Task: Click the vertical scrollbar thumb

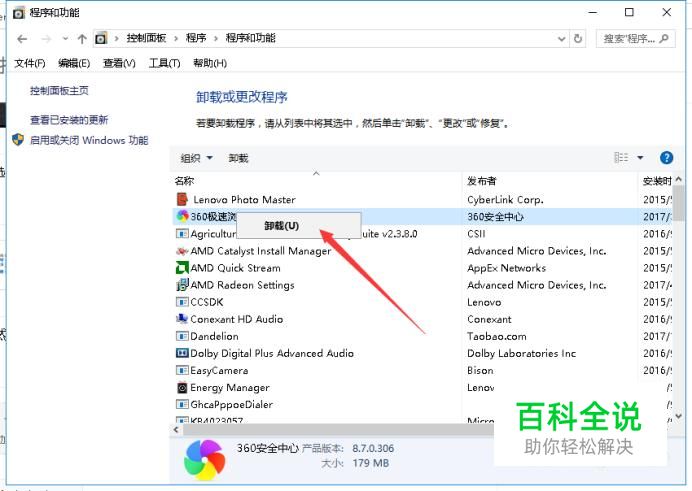Action: 678,204
